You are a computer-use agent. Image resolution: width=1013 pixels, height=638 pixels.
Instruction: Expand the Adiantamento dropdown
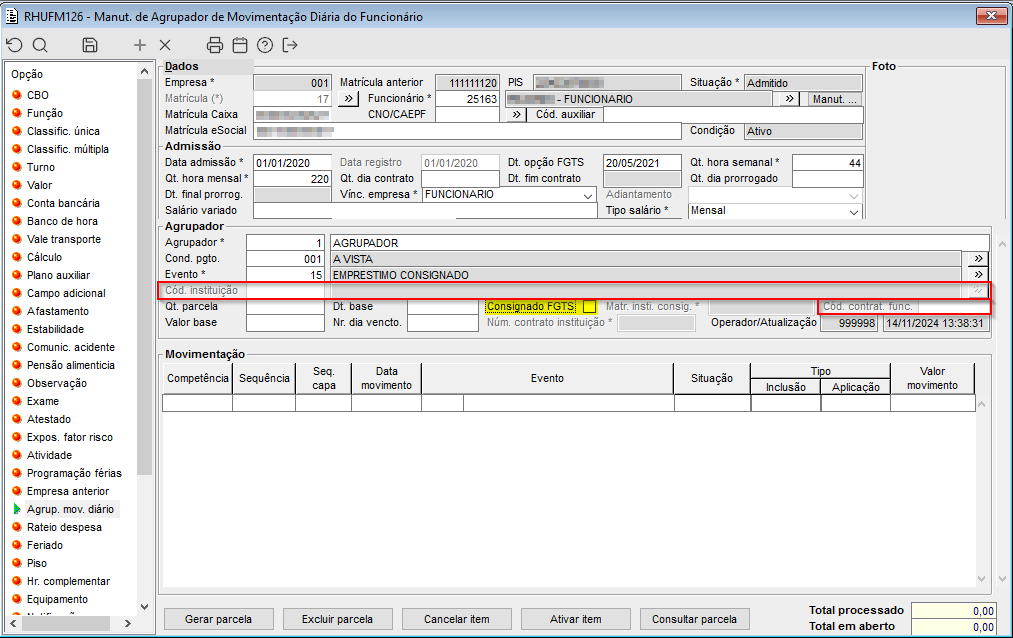(853, 195)
